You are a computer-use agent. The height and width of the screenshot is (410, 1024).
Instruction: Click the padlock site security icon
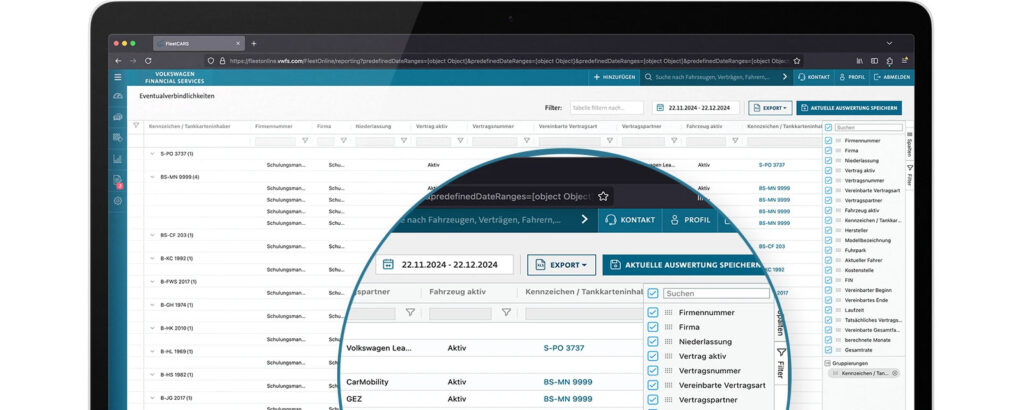coord(222,60)
